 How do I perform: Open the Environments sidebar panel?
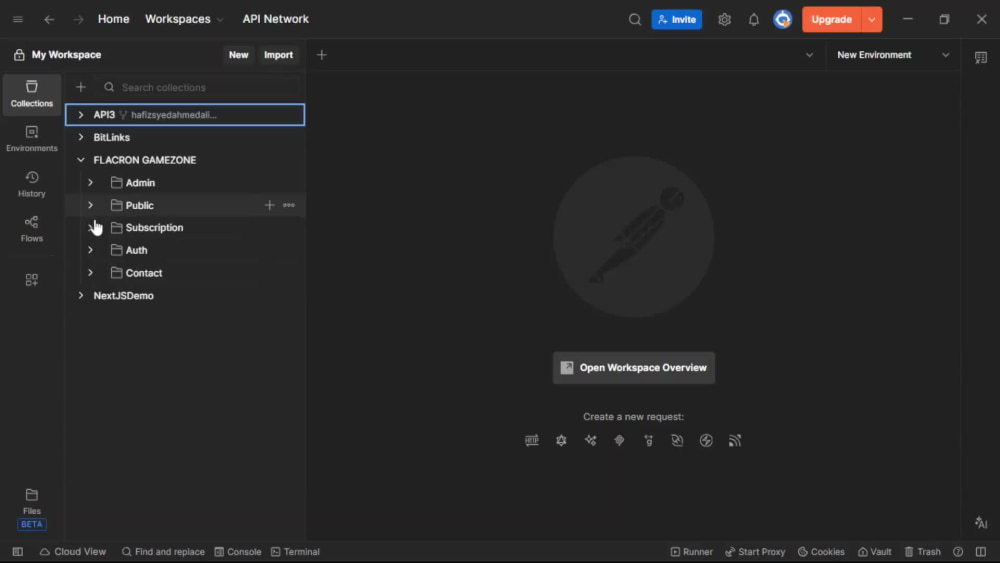click(x=32, y=138)
